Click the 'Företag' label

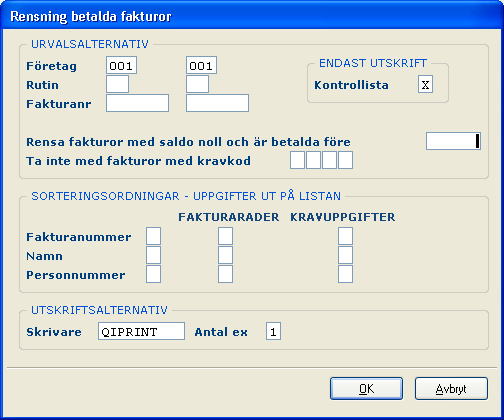tap(51, 66)
